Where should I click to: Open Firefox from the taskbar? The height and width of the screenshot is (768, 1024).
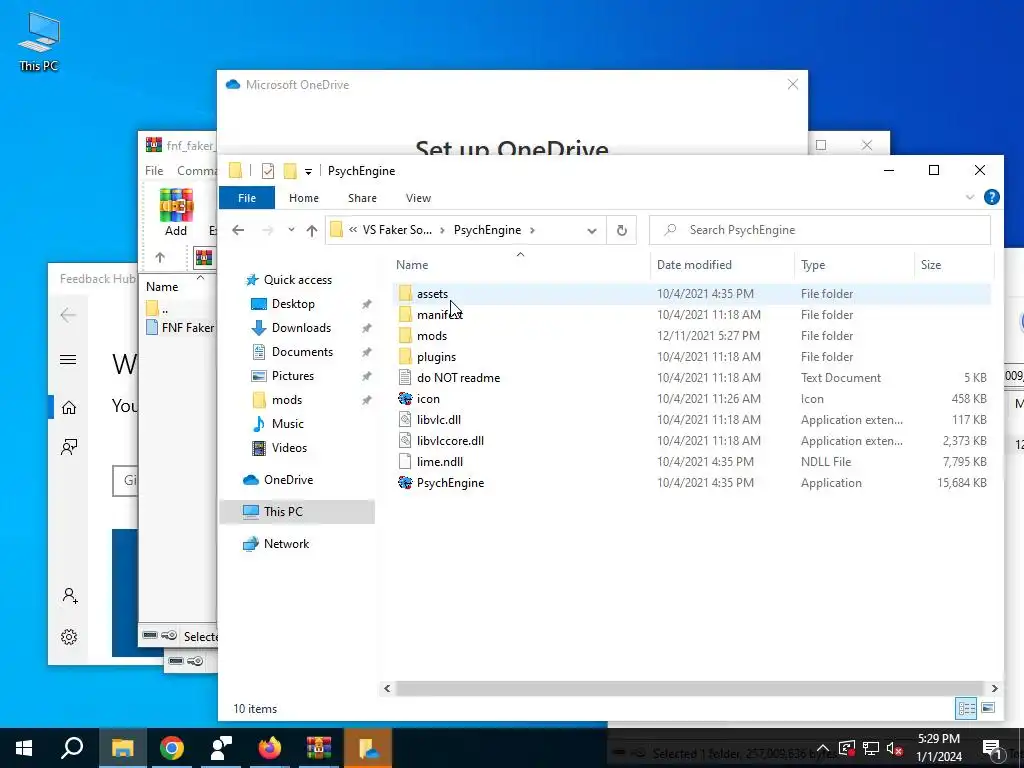[269, 748]
